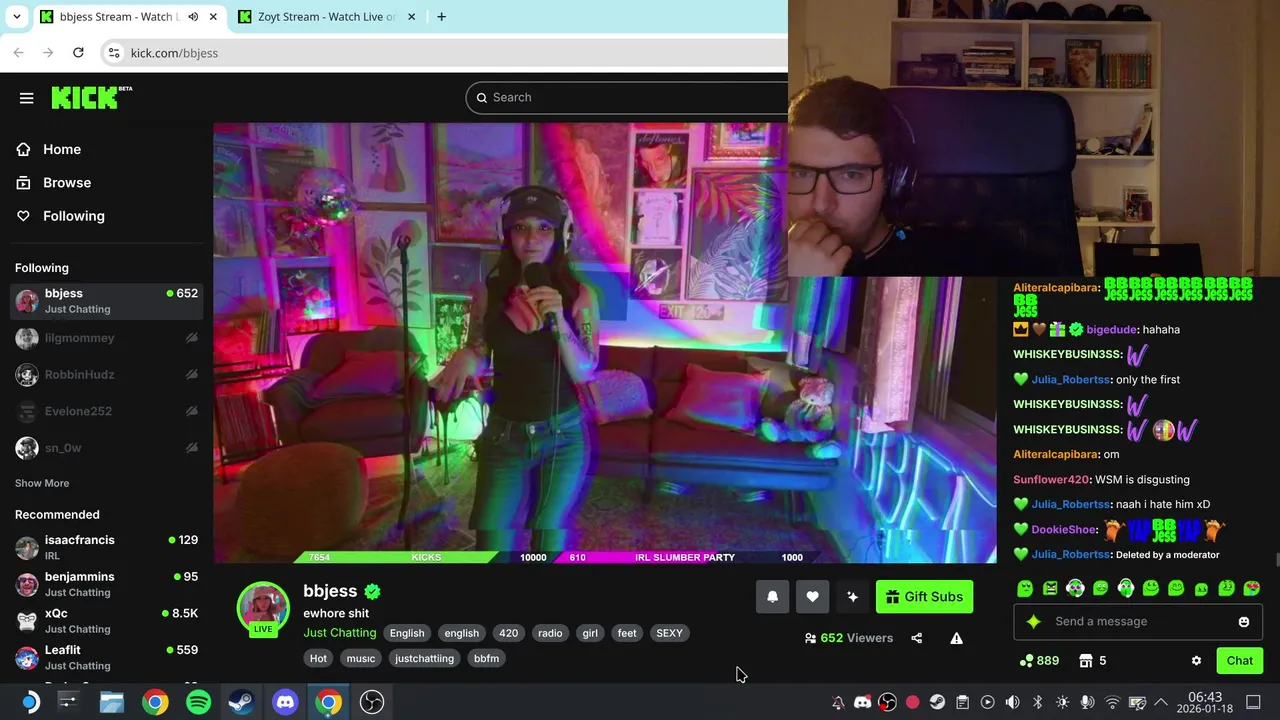
Task: Click the English language tag
Action: coord(407,633)
